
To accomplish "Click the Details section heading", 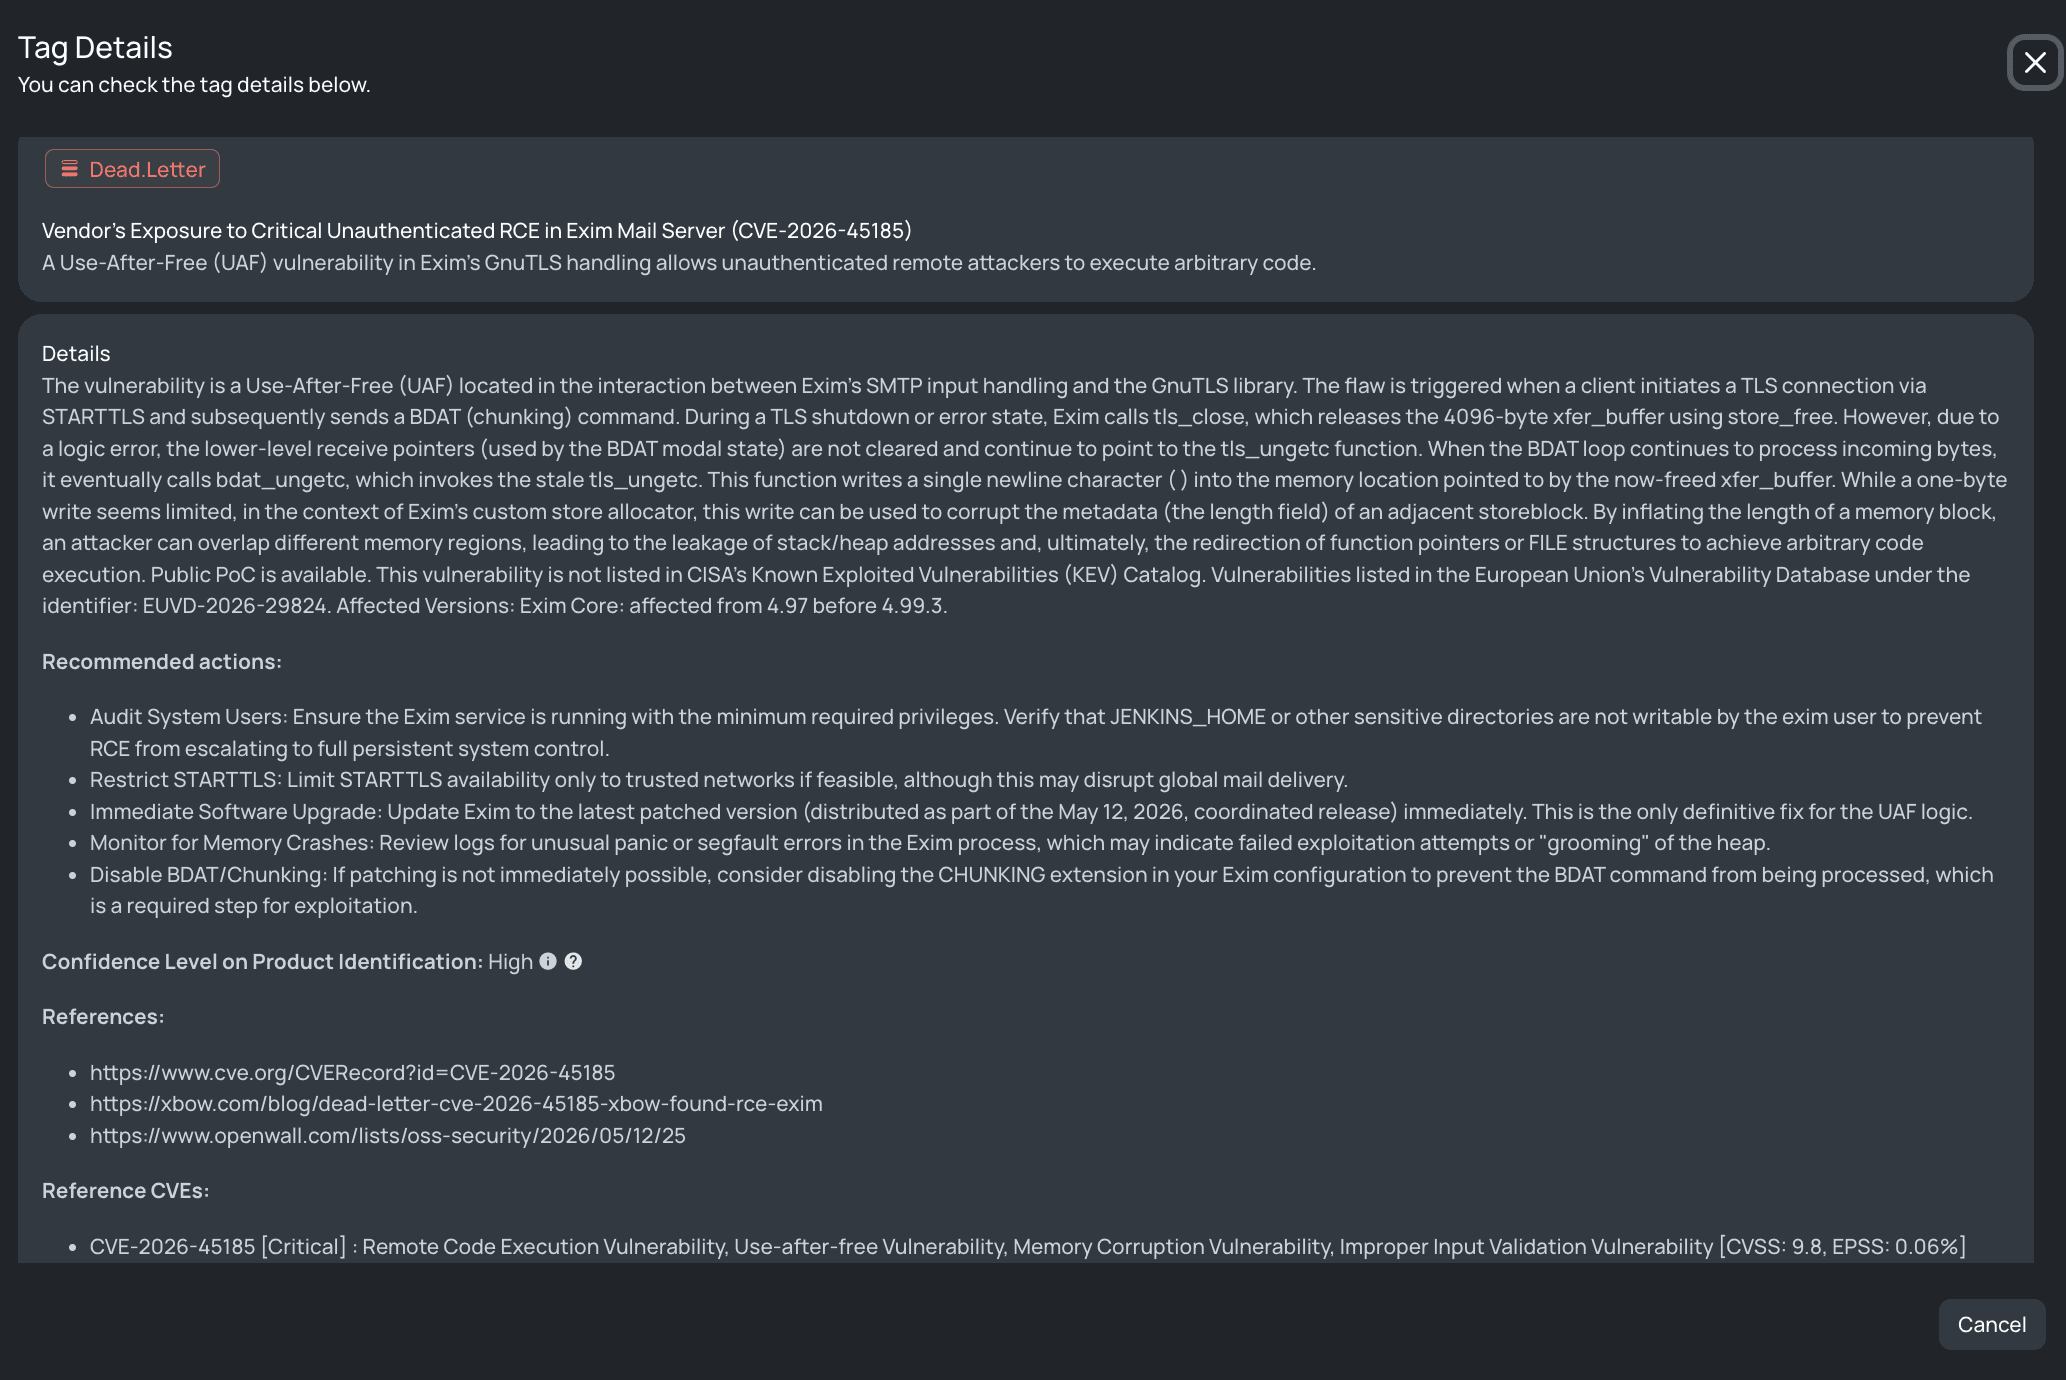I will (76, 354).
